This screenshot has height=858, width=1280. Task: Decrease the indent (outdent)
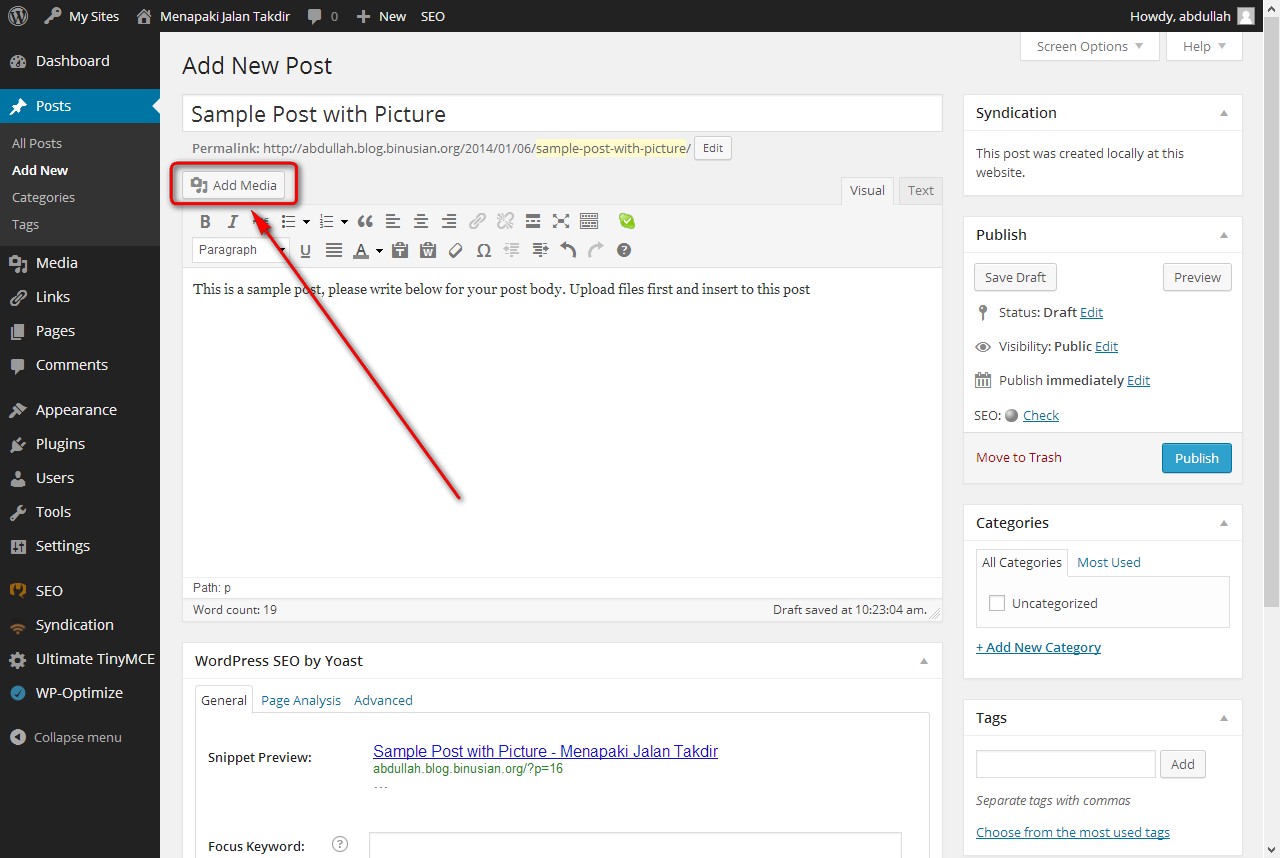512,250
